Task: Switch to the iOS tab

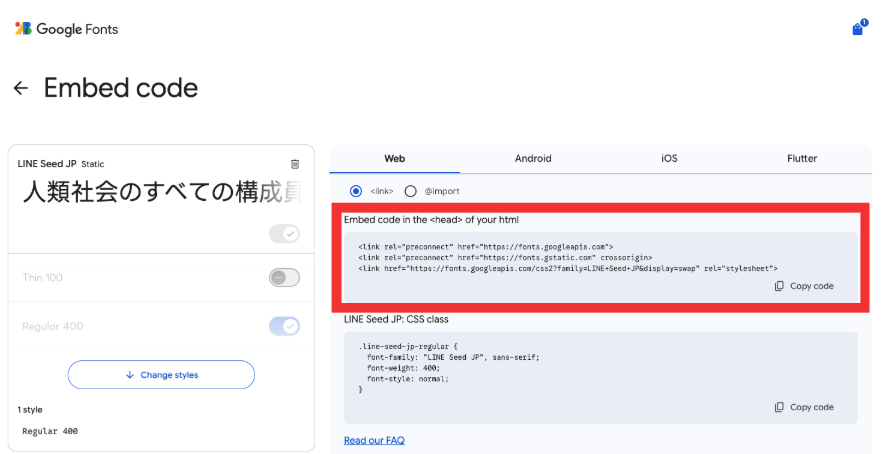Action: tap(669, 158)
